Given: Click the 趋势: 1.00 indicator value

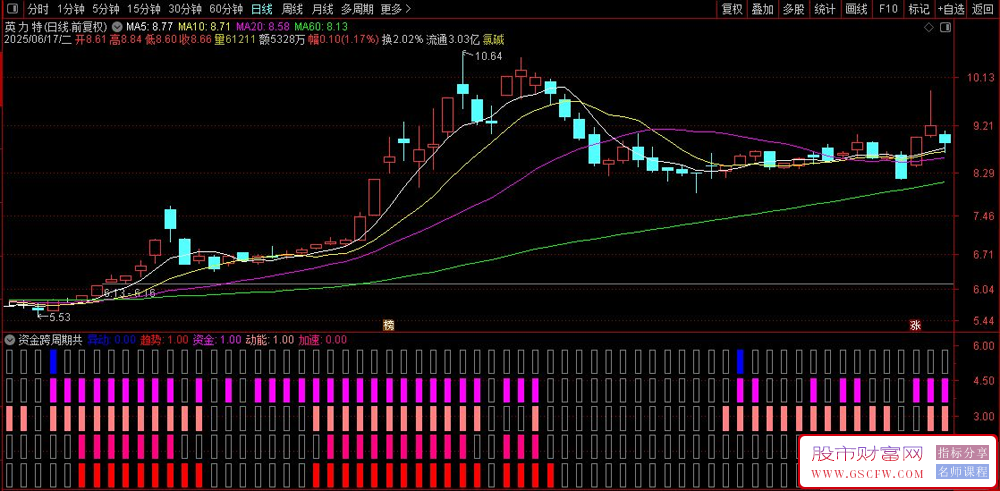Looking at the screenshot, I should [165, 340].
